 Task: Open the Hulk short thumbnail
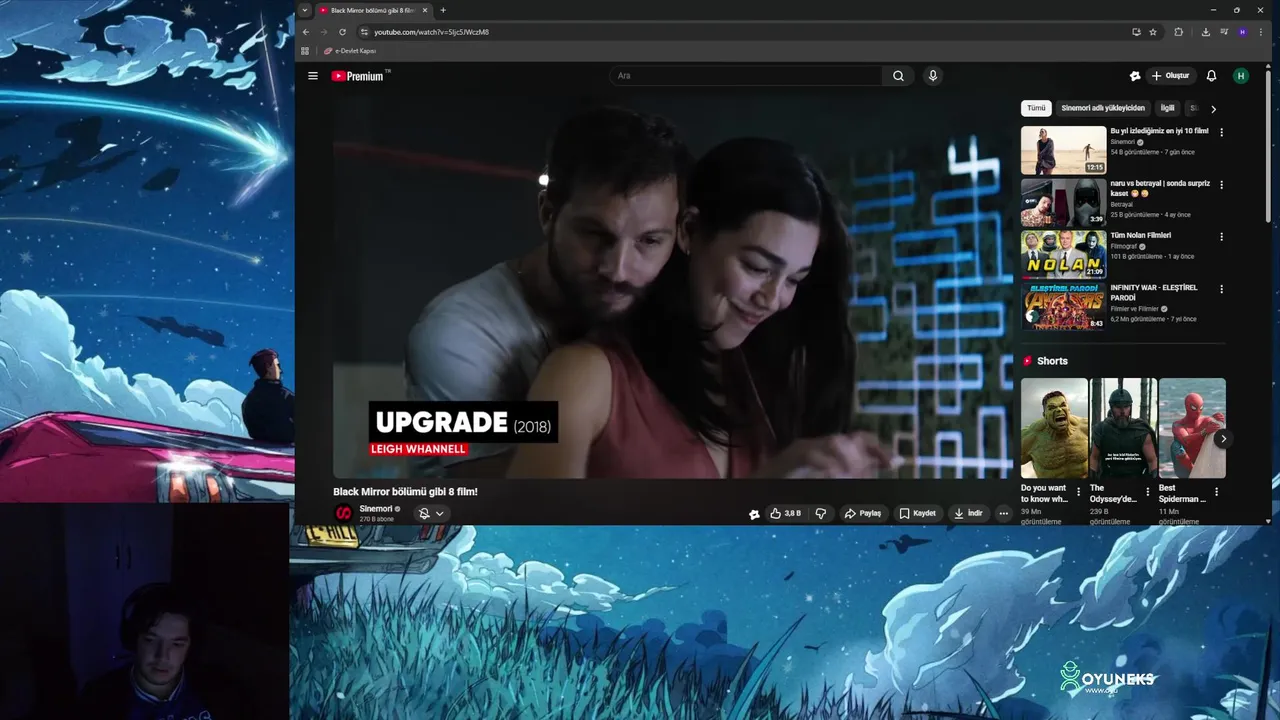coord(1054,428)
